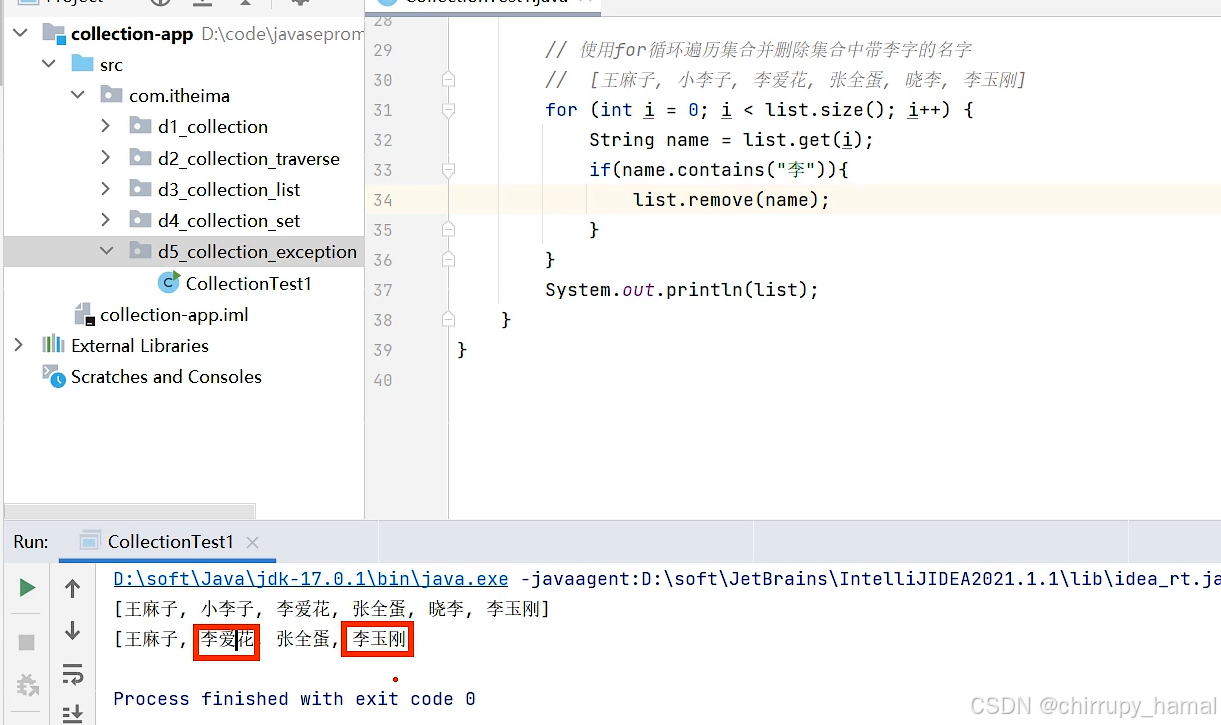Collapse the src folder chevron
This screenshot has height=725, width=1221.
tap(49, 64)
